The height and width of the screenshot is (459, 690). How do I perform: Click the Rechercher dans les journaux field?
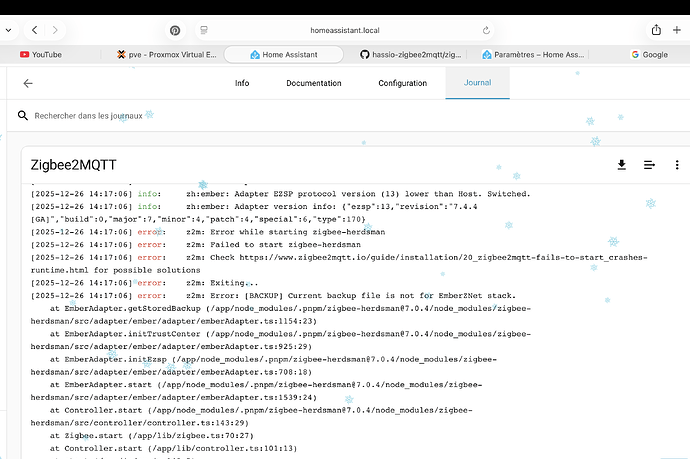pos(300,116)
